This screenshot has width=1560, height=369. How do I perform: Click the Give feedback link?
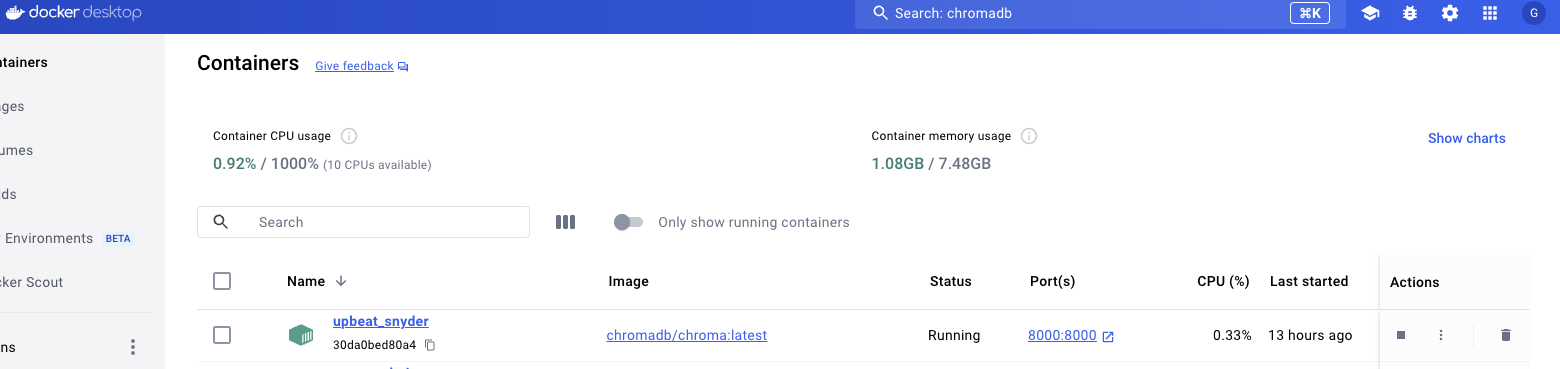354,66
